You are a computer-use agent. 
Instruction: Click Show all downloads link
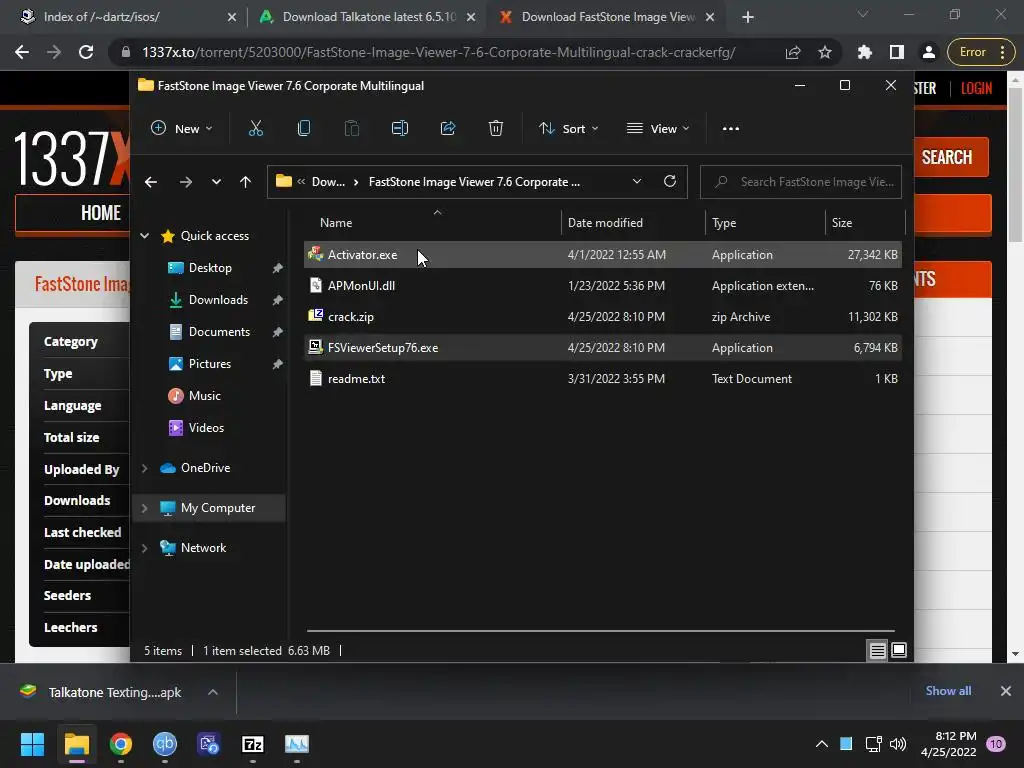point(948,691)
